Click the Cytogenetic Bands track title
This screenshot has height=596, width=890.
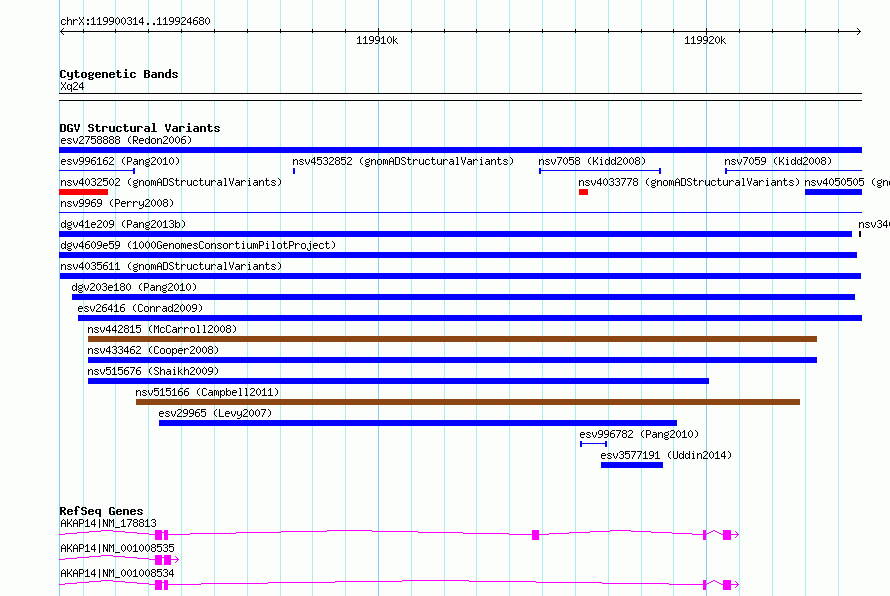[119, 74]
